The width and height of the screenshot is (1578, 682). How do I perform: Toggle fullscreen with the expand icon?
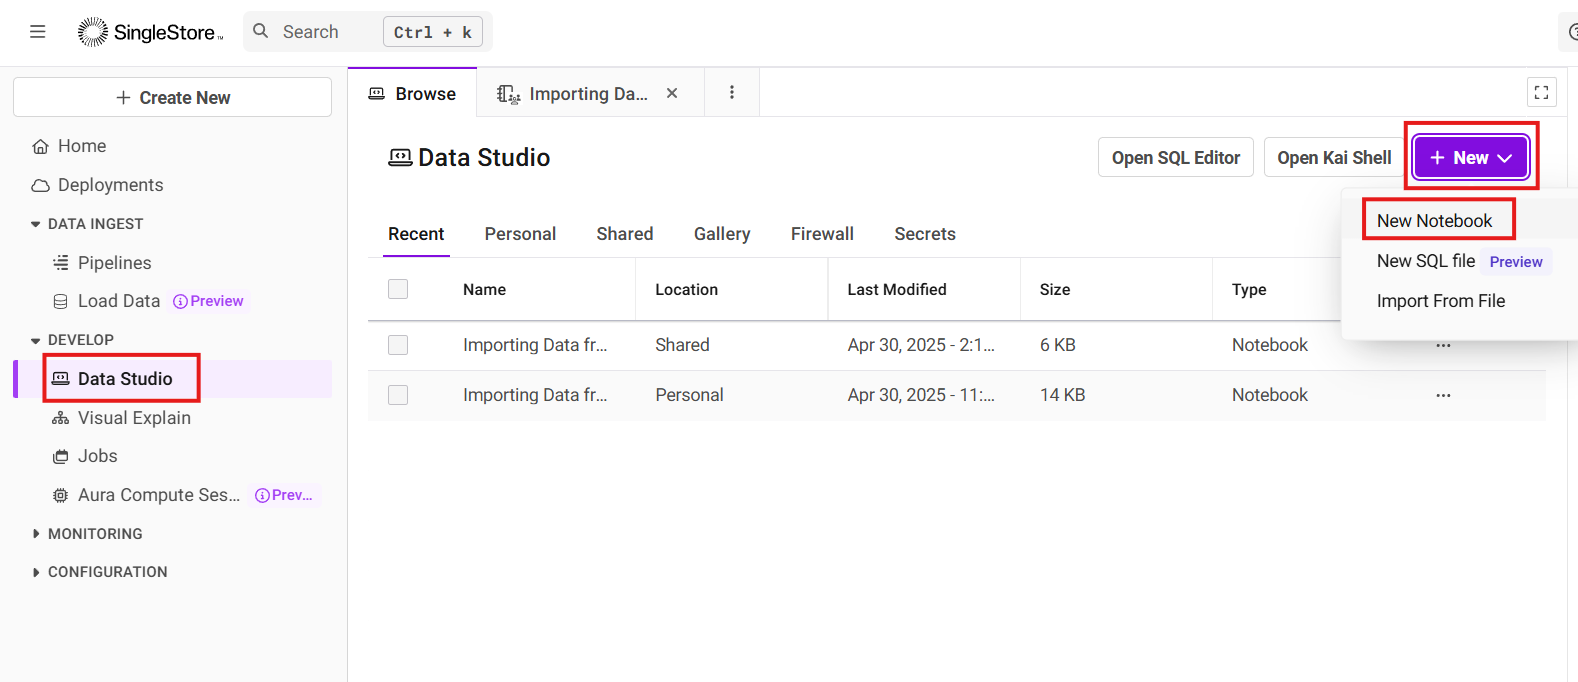[x=1541, y=93]
